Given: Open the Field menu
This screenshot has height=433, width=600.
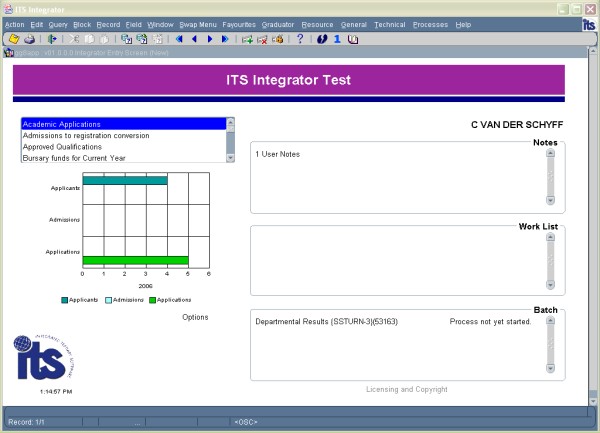Looking at the screenshot, I should coord(134,25).
